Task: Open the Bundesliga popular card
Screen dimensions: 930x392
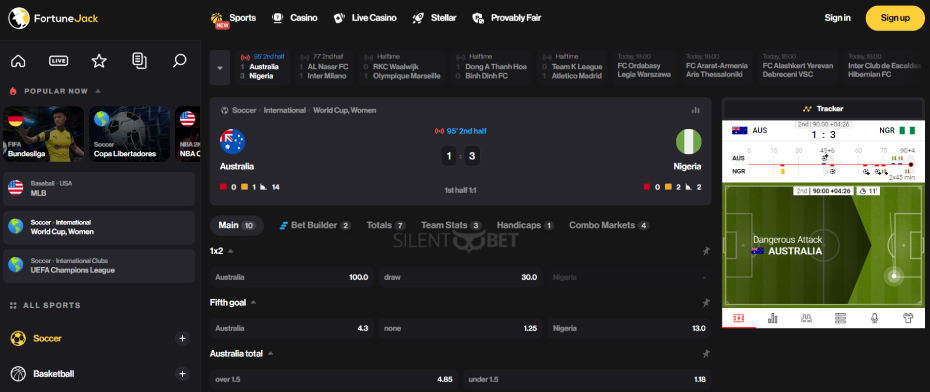Action: click(43, 135)
